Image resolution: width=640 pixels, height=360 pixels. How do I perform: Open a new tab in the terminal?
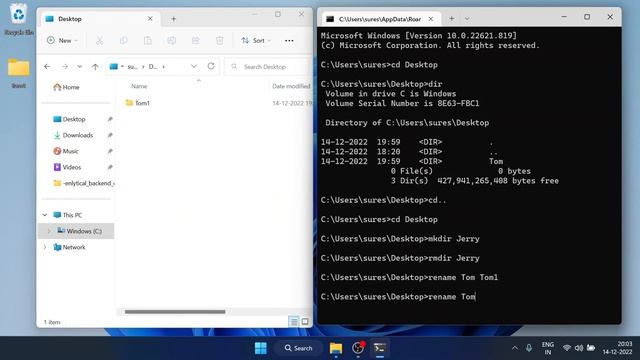(x=451, y=18)
